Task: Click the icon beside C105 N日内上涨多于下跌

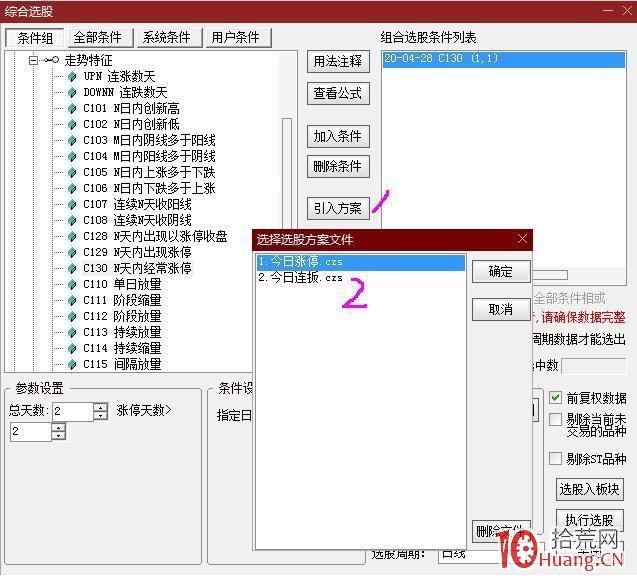Action: click(x=72, y=172)
